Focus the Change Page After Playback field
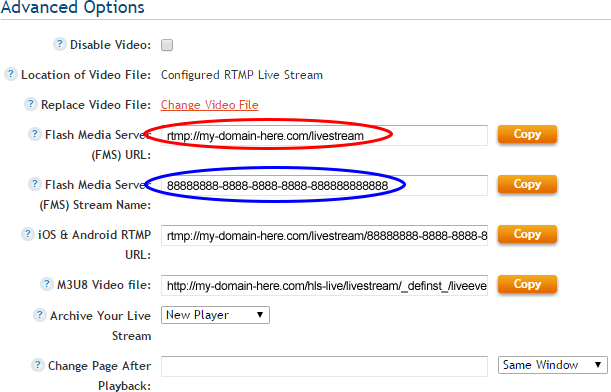Image resolution: width=611 pixels, height=392 pixels. click(x=324, y=366)
